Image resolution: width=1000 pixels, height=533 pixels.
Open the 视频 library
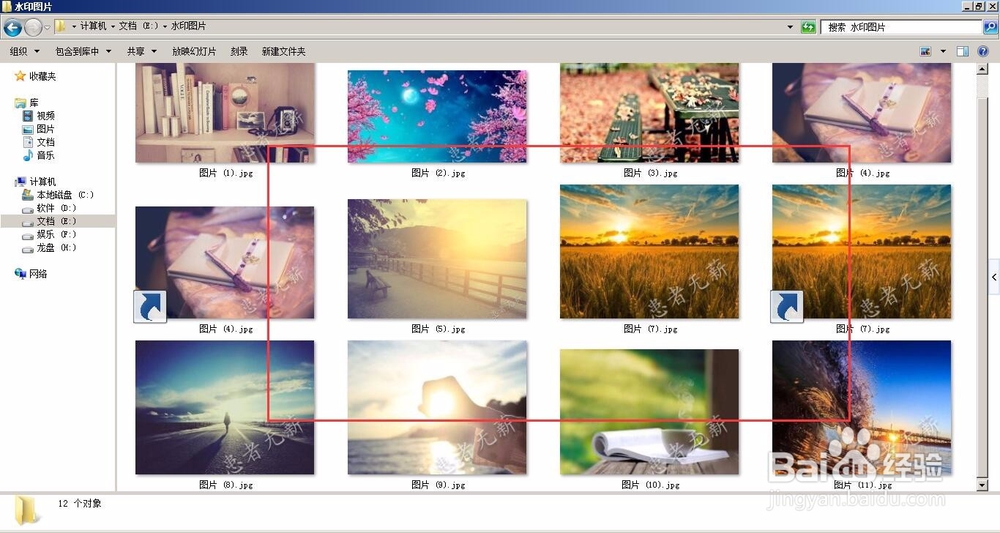click(39, 115)
